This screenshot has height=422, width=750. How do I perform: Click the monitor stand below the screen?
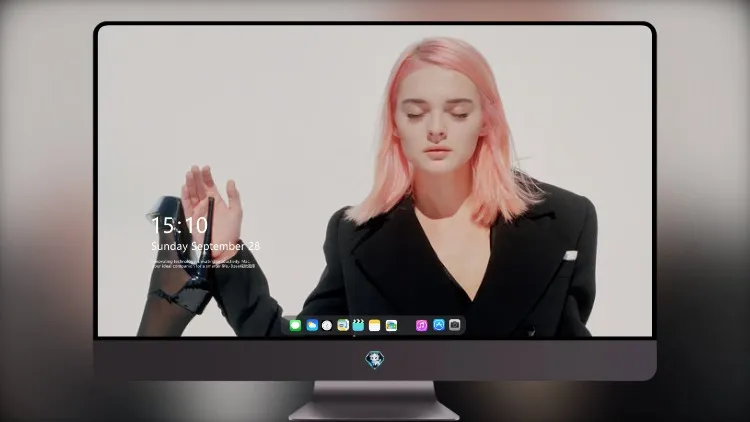[375, 401]
